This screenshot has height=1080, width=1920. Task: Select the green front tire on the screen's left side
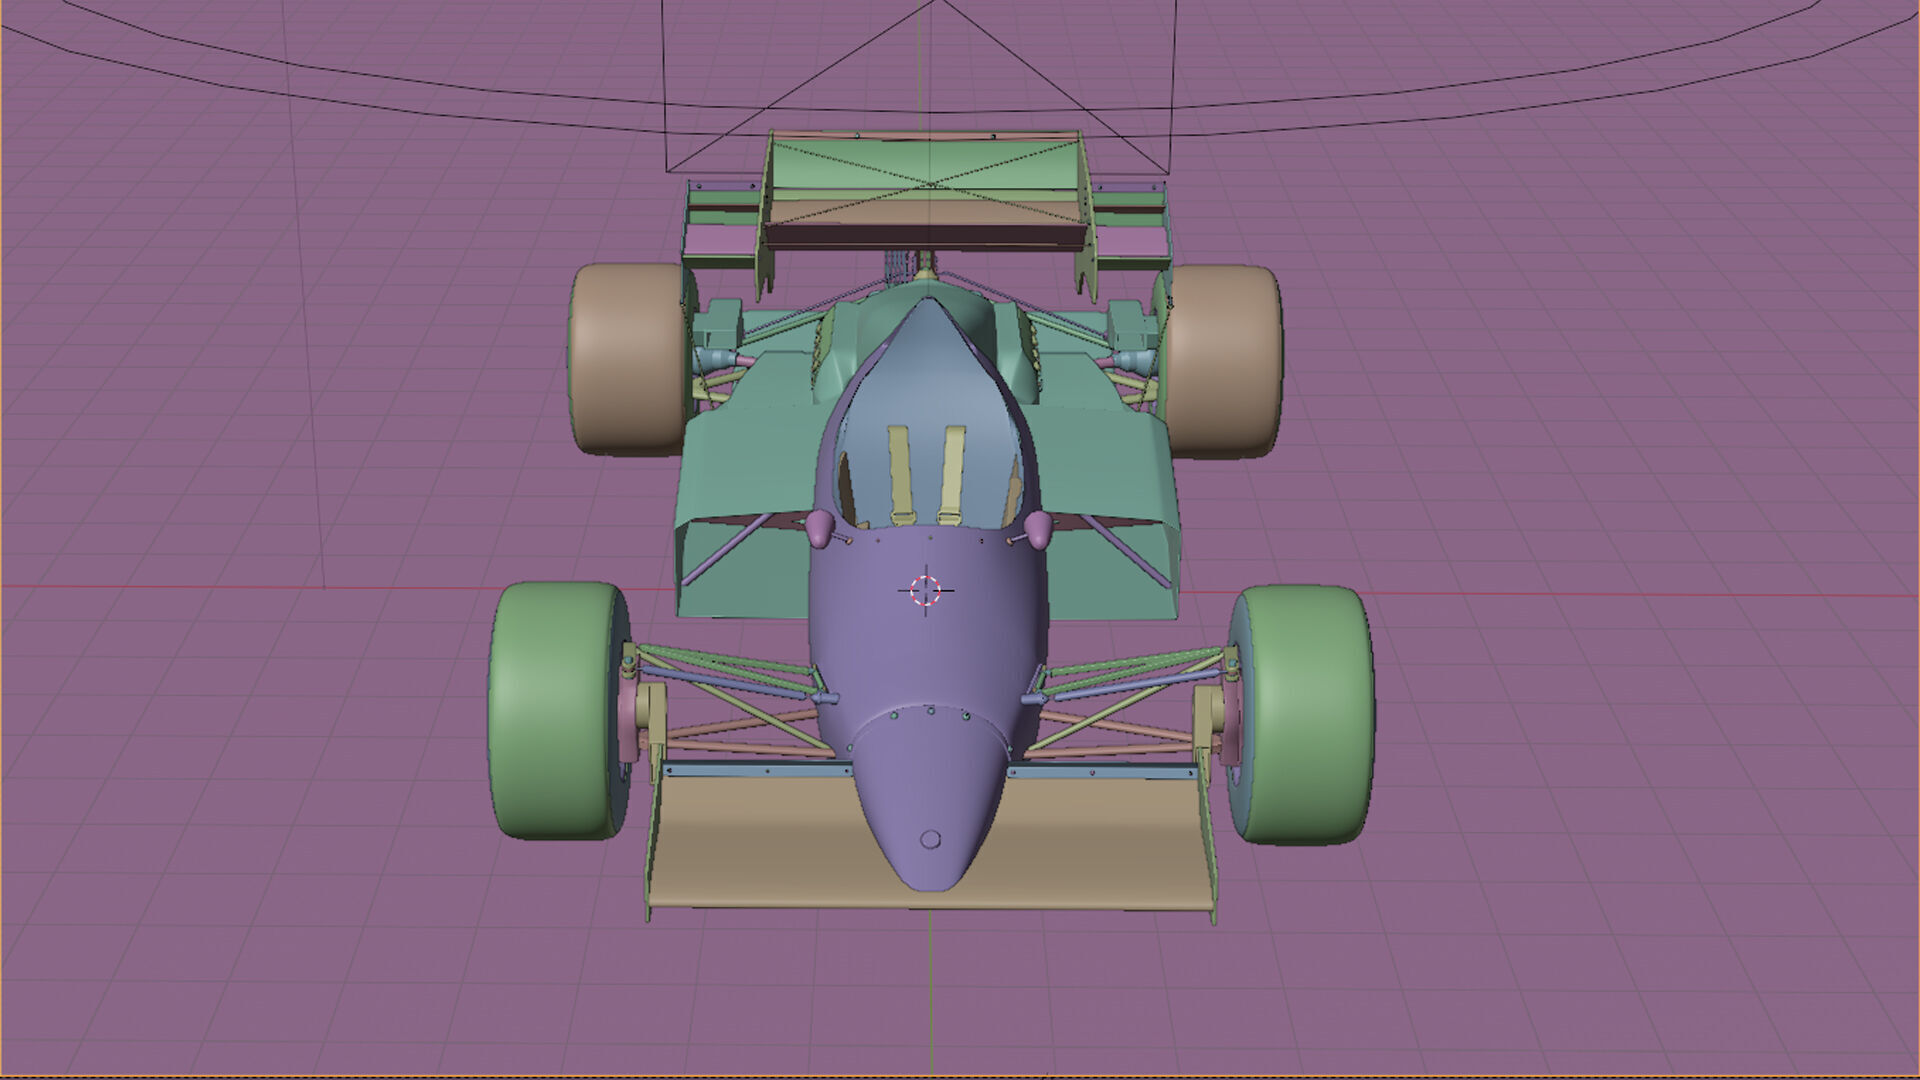(x=556, y=711)
